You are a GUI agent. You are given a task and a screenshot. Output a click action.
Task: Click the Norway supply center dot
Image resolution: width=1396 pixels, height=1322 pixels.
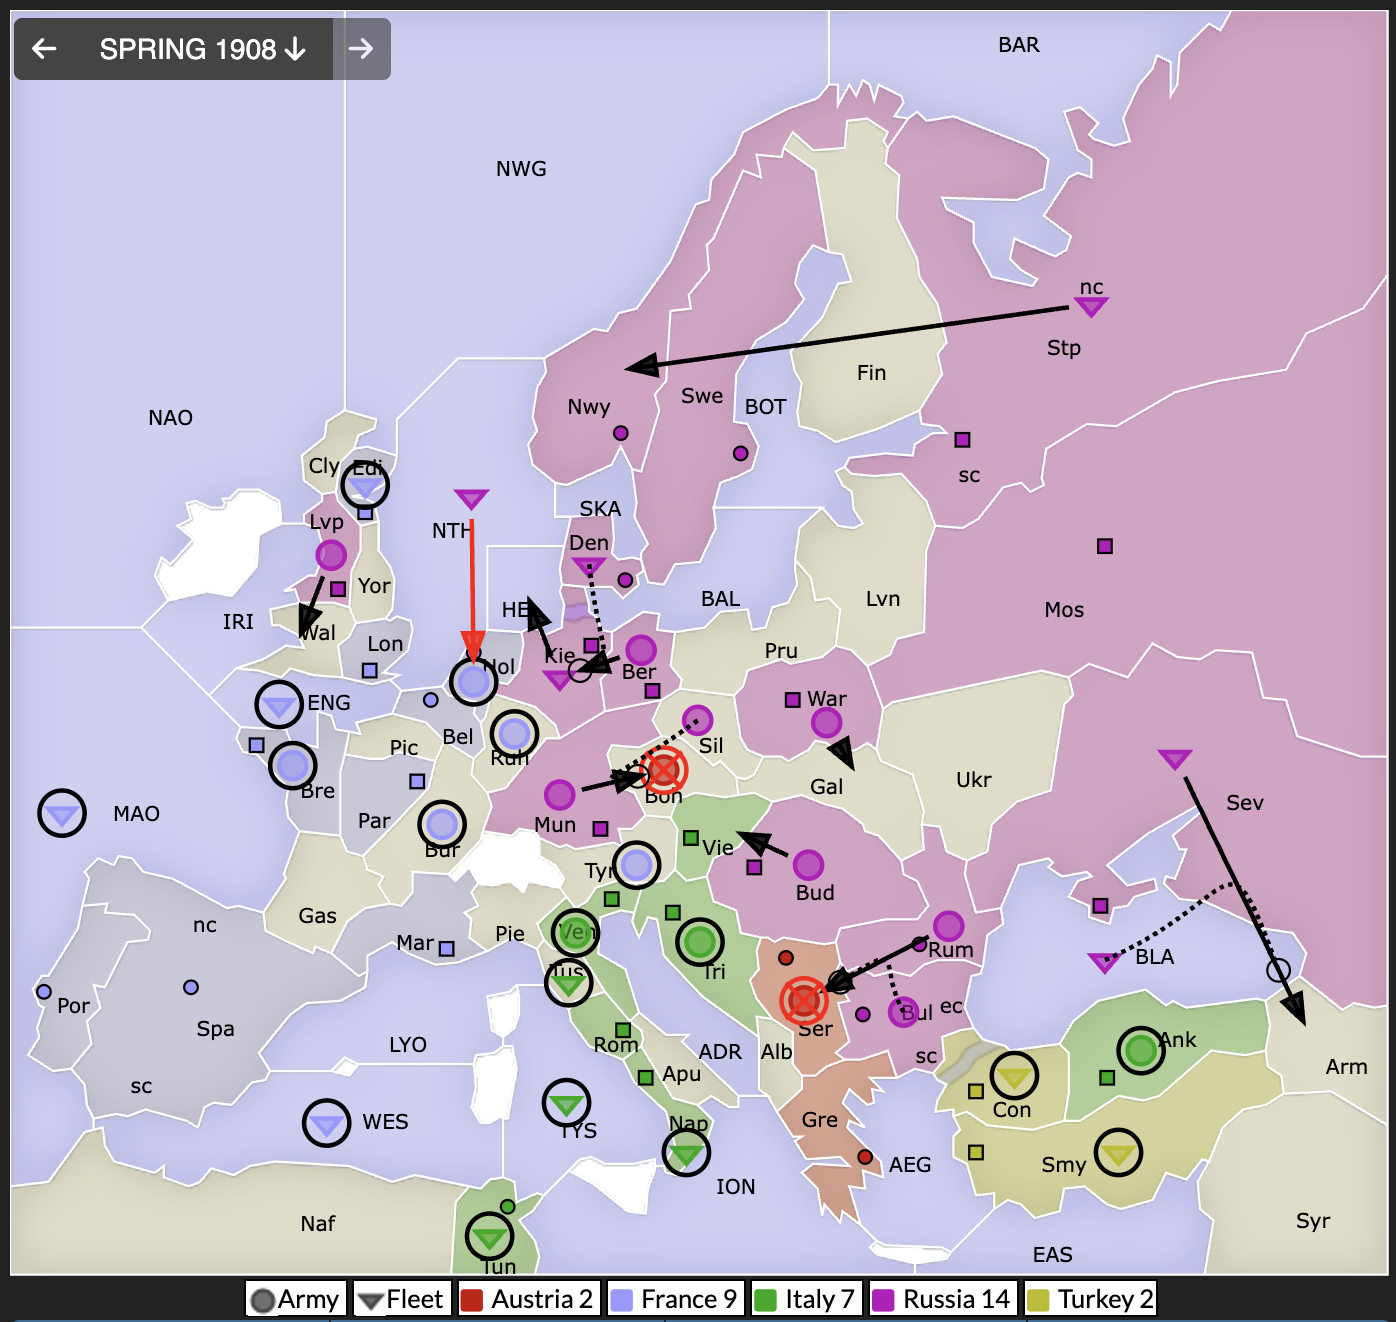point(621,433)
